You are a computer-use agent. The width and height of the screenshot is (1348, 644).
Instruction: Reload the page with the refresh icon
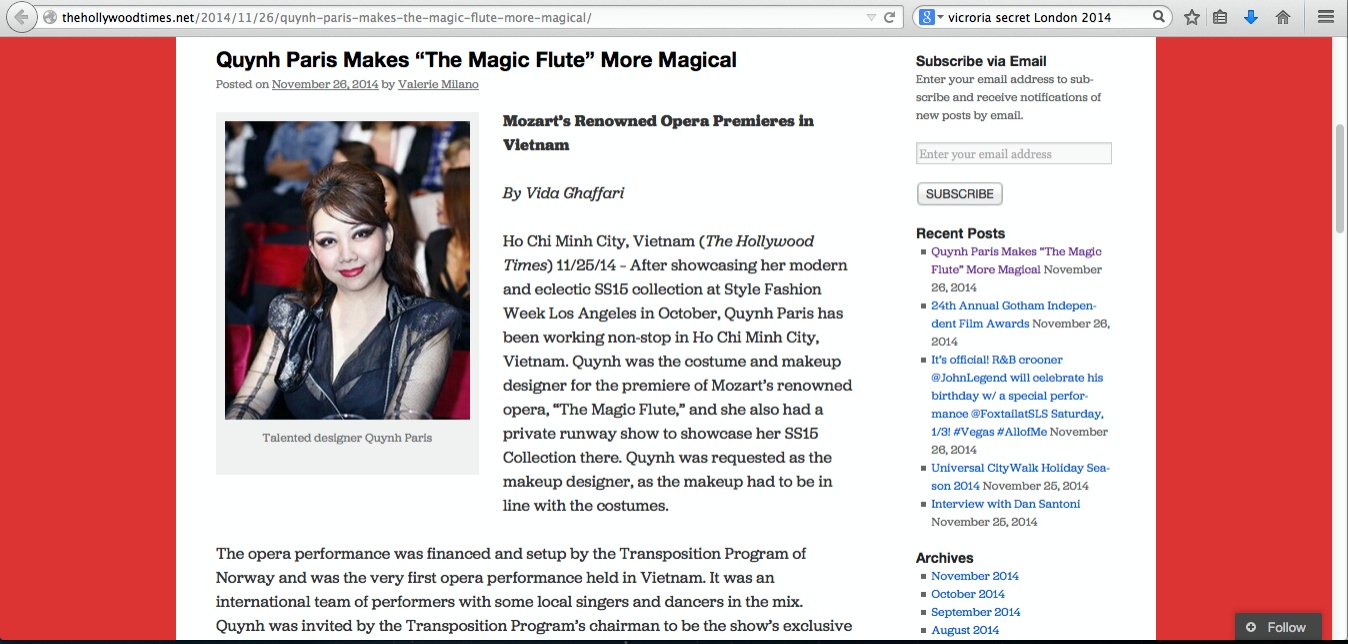tap(889, 17)
